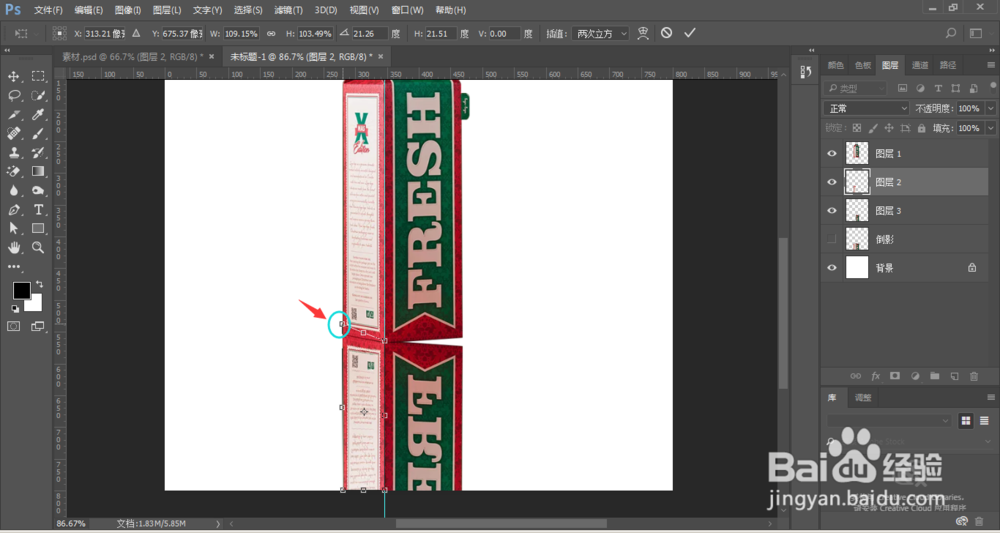Image resolution: width=1000 pixels, height=533 pixels.
Task: Select the Blur tool
Action: (13, 191)
